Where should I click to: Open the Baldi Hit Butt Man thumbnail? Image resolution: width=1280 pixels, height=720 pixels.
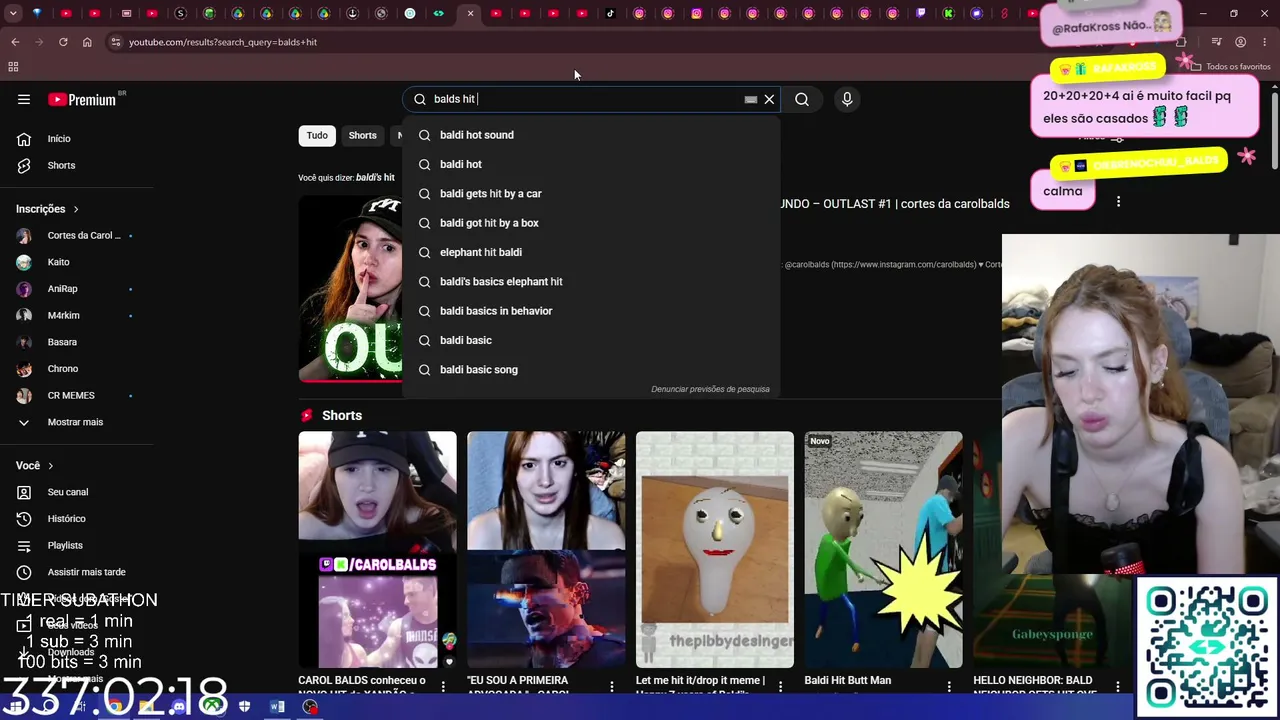click(x=884, y=549)
